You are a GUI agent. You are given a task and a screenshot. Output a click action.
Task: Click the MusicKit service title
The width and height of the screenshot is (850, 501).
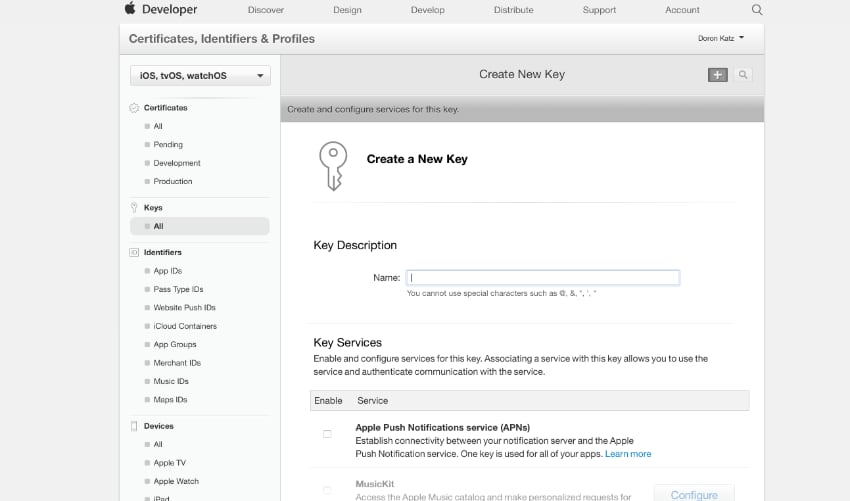375,484
